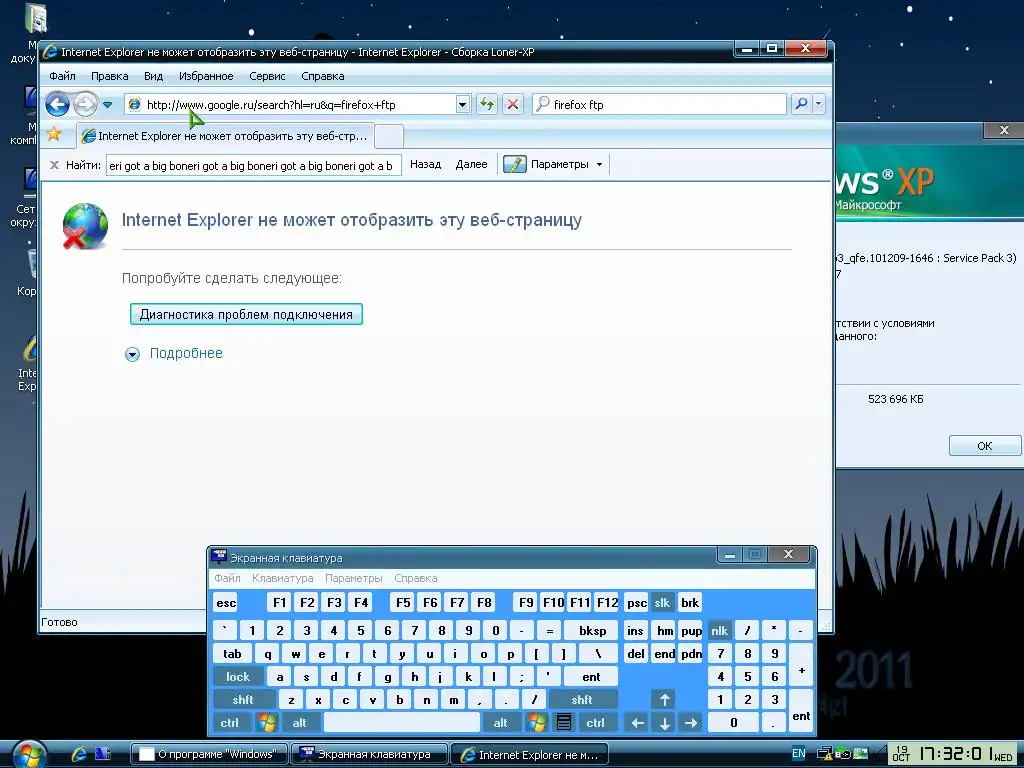Click the taskbar clock showing 17:32
1024x768 pixels.
pos(957,754)
